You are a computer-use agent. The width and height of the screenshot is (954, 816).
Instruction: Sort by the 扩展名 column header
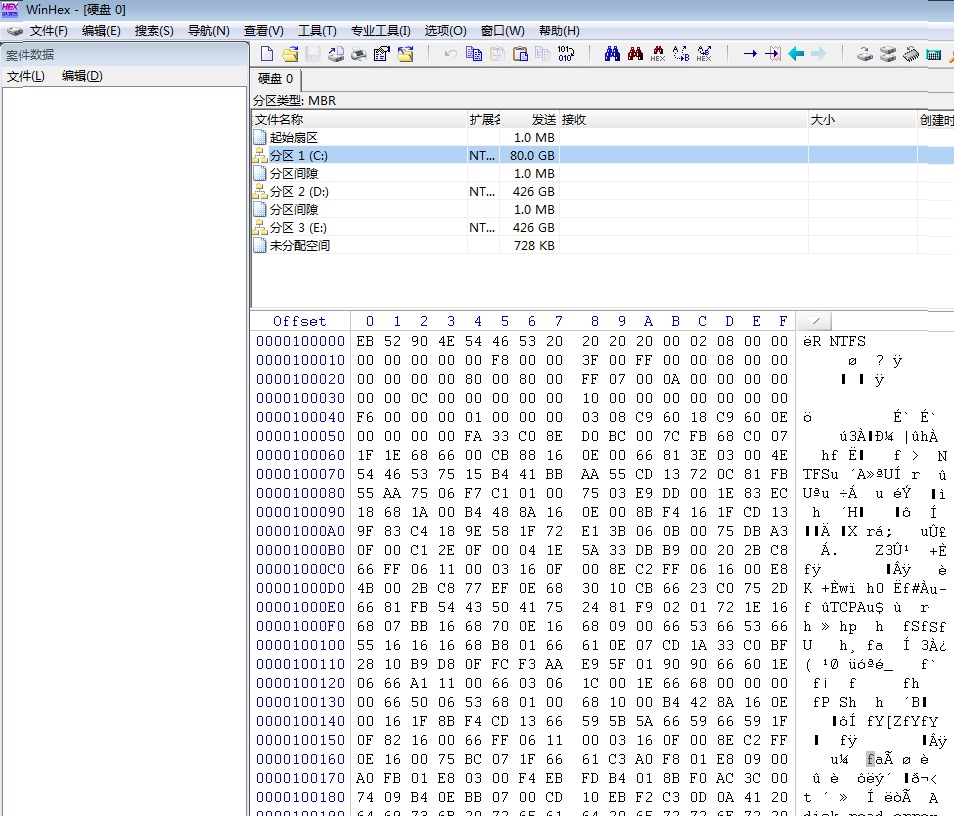click(484, 120)
